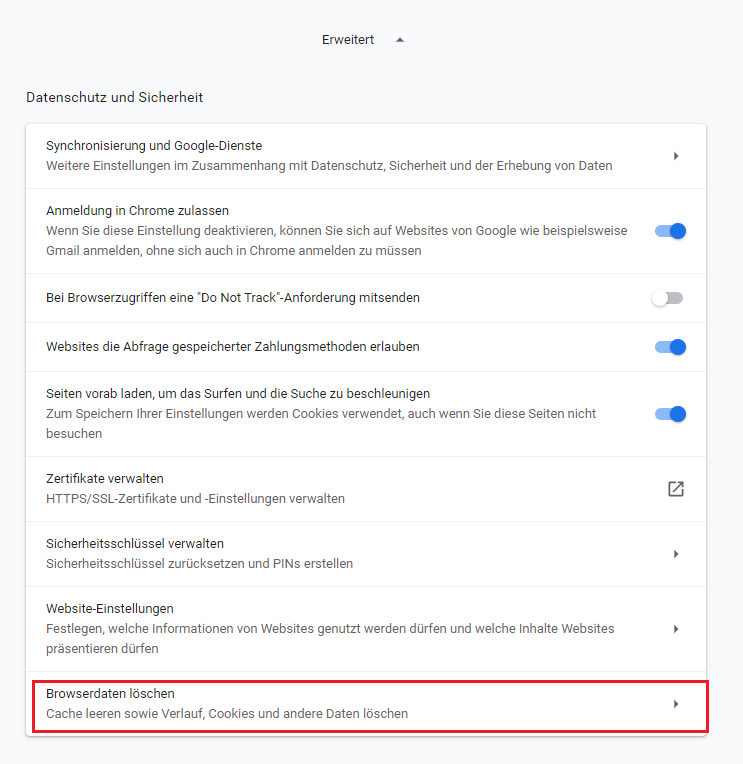
Task: Click the Do Not Track-Anforderung label text
Action: [x=233, y=298]
